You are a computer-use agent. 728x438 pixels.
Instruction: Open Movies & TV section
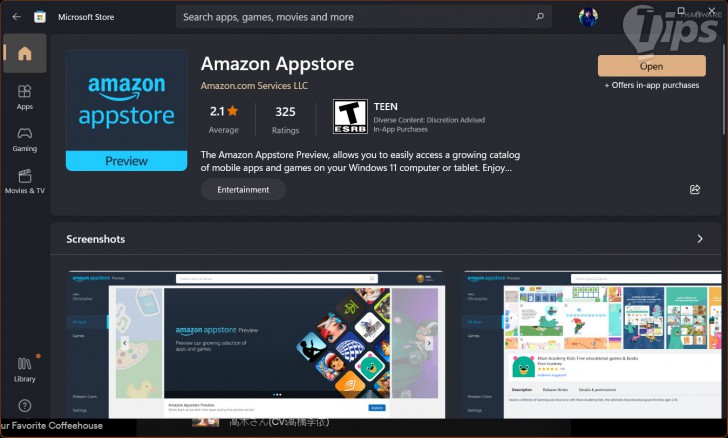[x=25, y=182]
